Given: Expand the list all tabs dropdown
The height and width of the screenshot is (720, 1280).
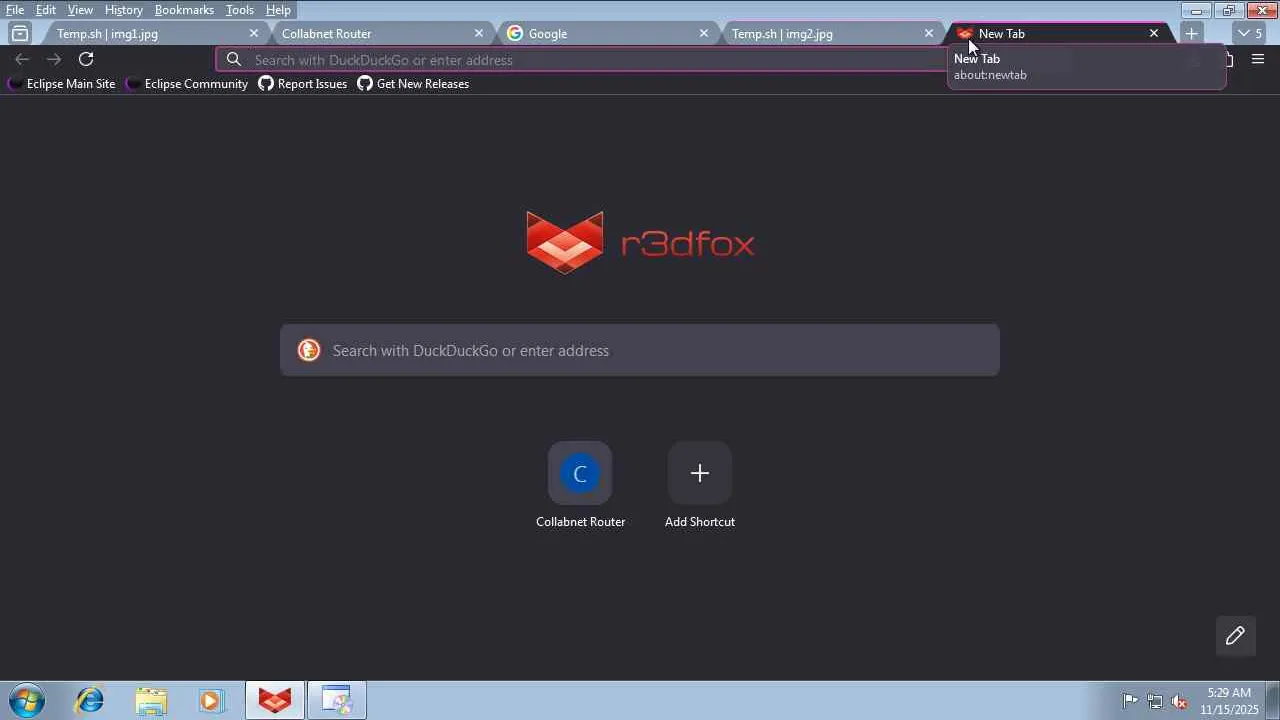Looking at the screenshot, I should point(1249,33).
